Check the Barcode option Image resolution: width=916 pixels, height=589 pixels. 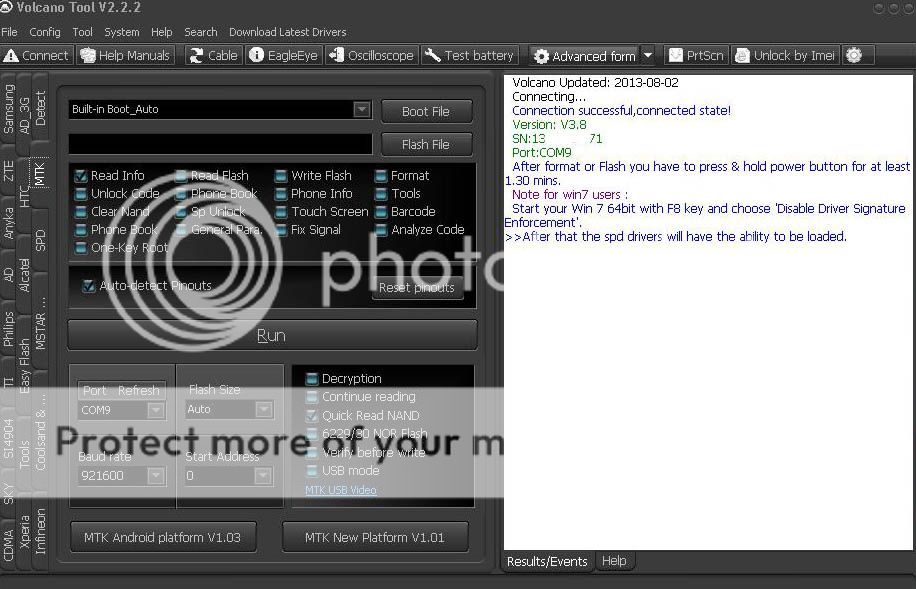click(x=381, y=212)
